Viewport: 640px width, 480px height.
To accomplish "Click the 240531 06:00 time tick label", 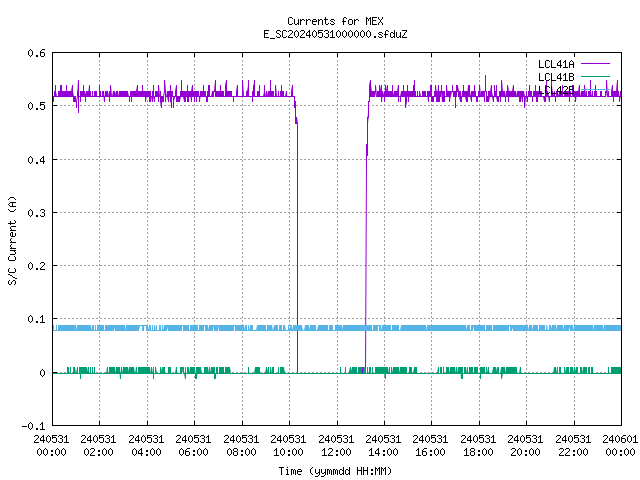I will click(193, 445).
